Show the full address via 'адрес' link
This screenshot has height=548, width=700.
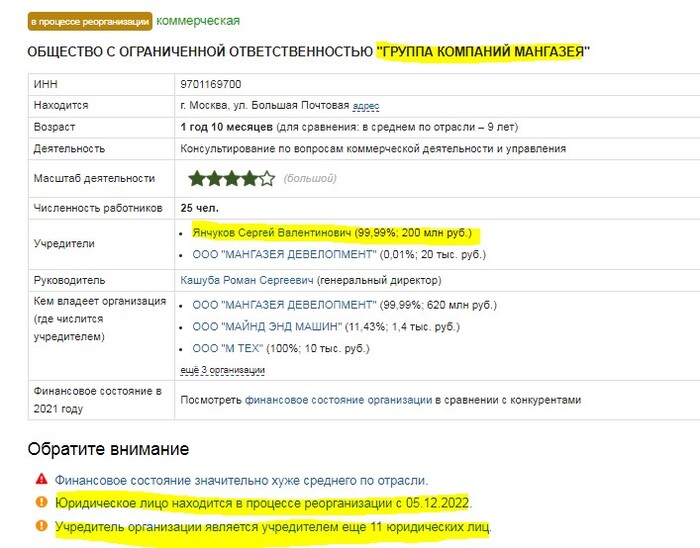tap(366, 106)
